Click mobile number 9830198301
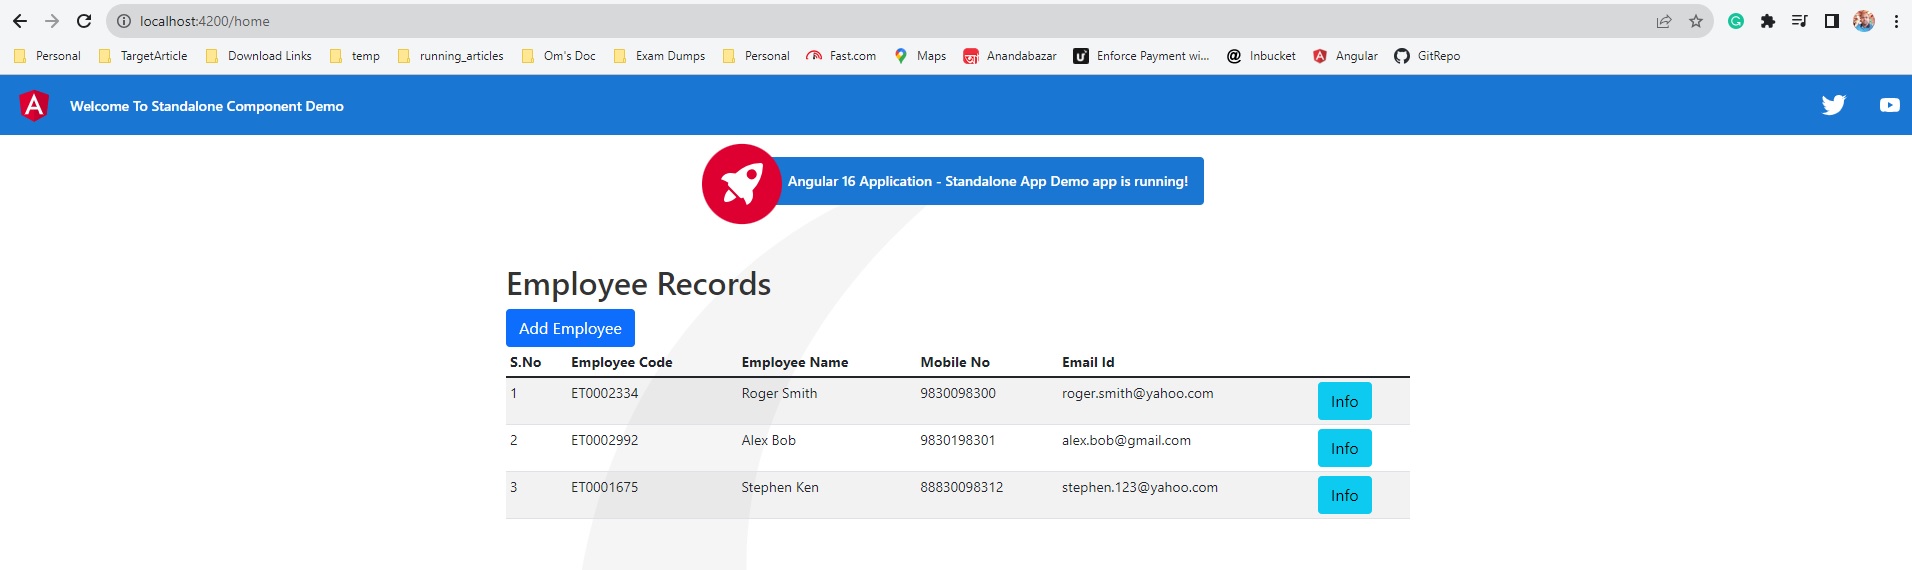Image resolution: width=1912 pixels, height=570 pixels. 958,440
